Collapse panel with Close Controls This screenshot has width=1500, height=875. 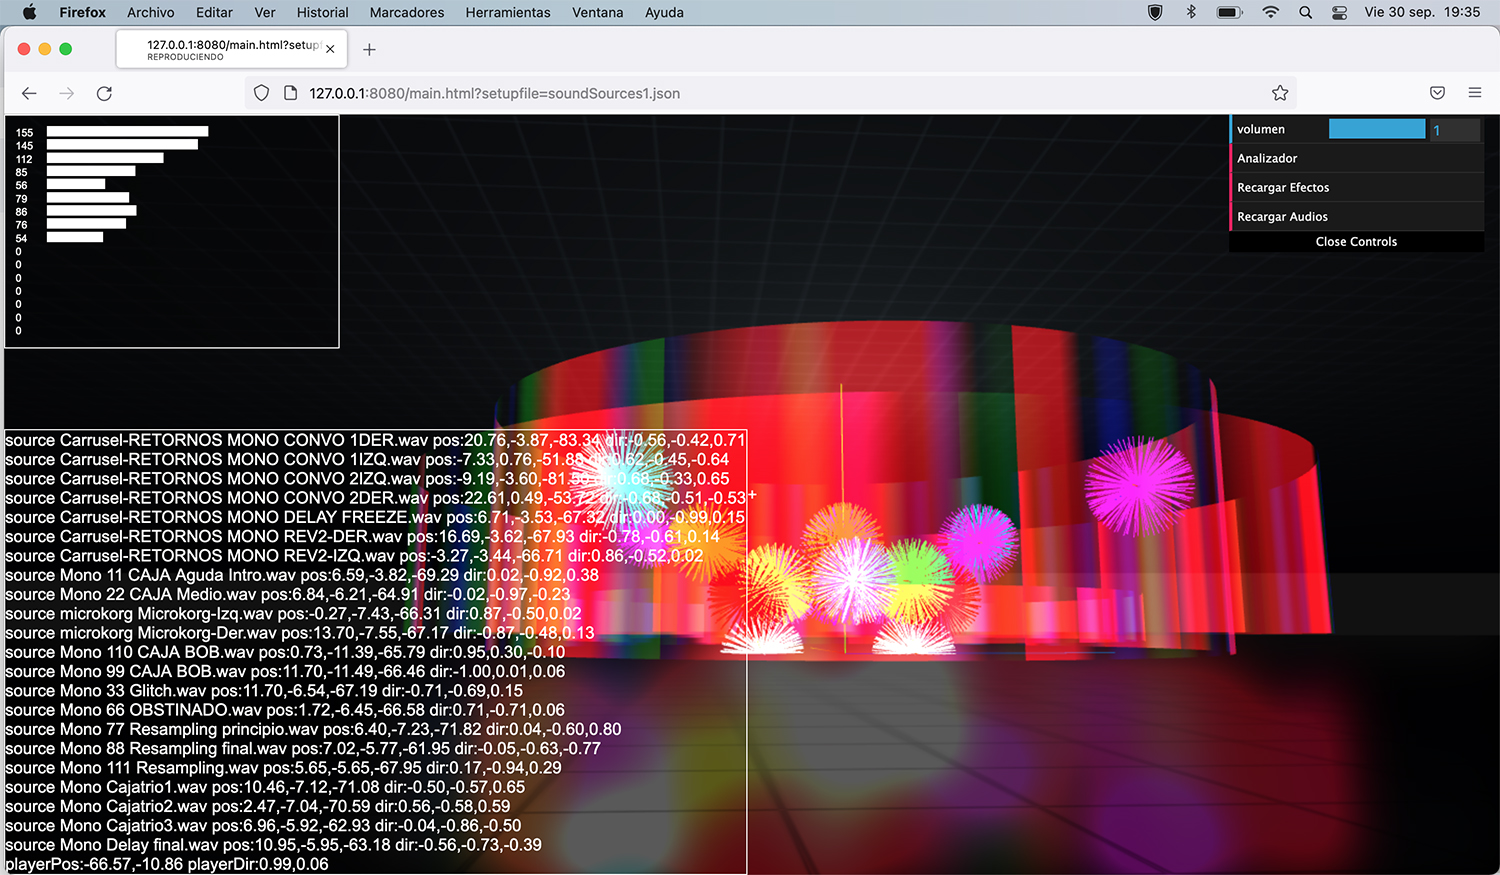click(1356, 242)
